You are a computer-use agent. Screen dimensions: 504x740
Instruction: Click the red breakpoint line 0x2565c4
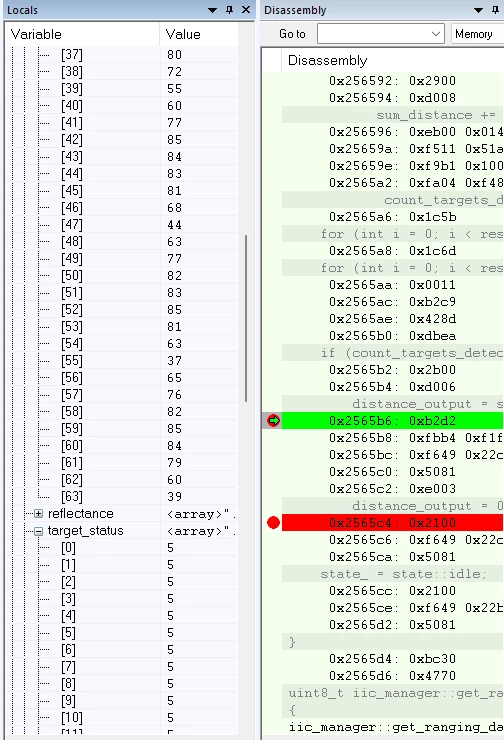[393, 522]
